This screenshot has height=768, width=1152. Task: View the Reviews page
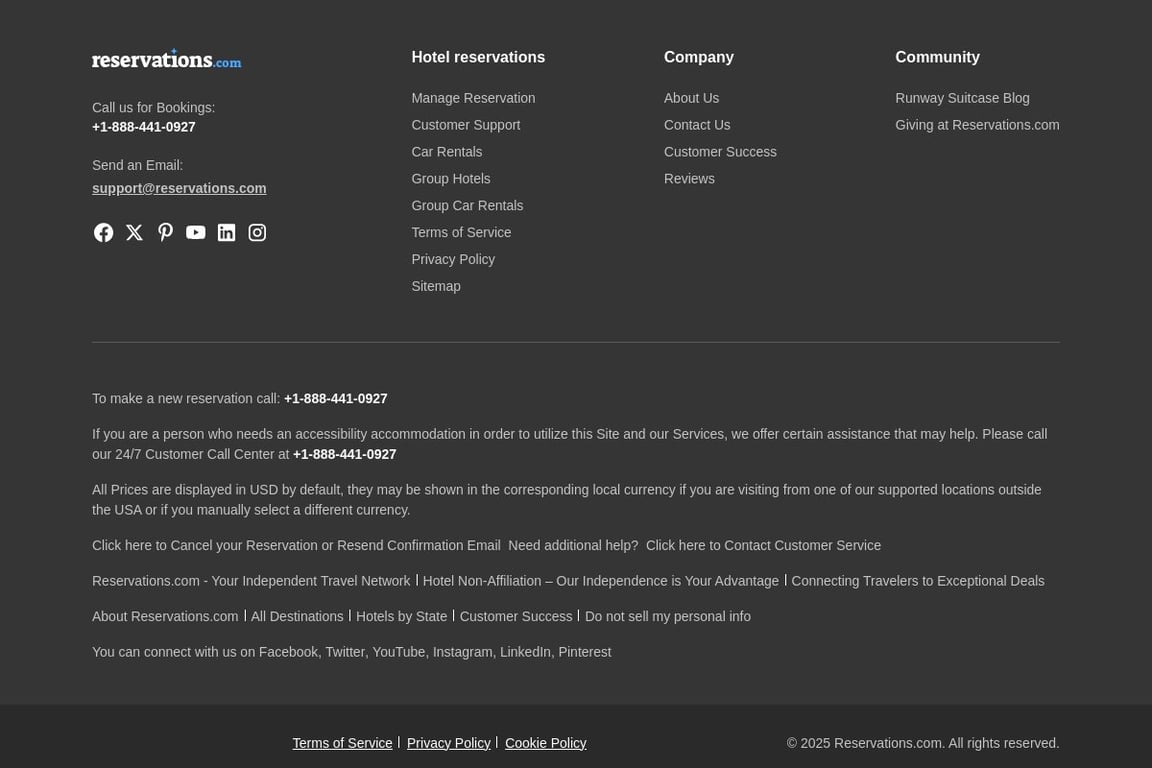click(x=689, y=179)
